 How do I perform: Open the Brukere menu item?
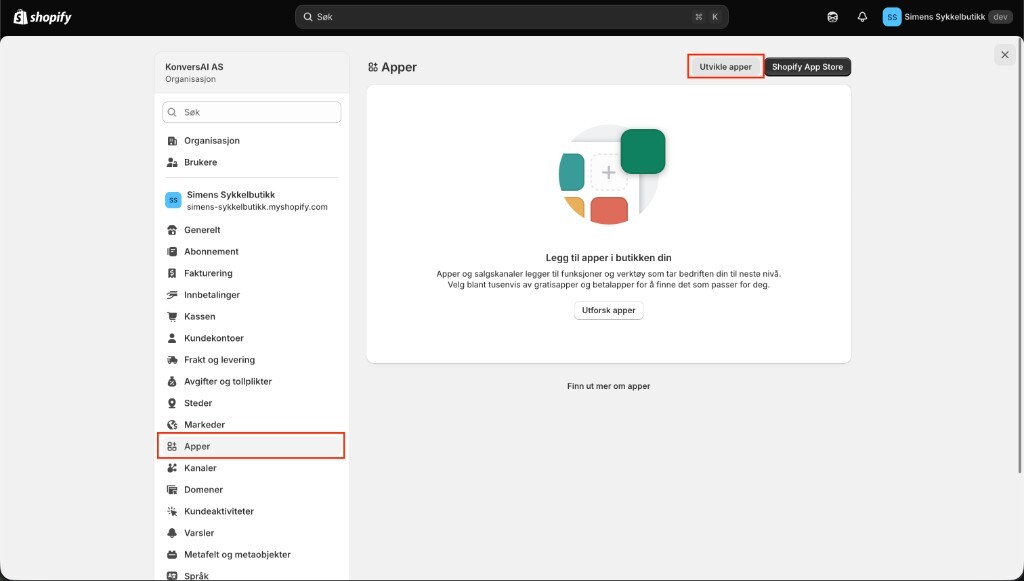[251, 163]
